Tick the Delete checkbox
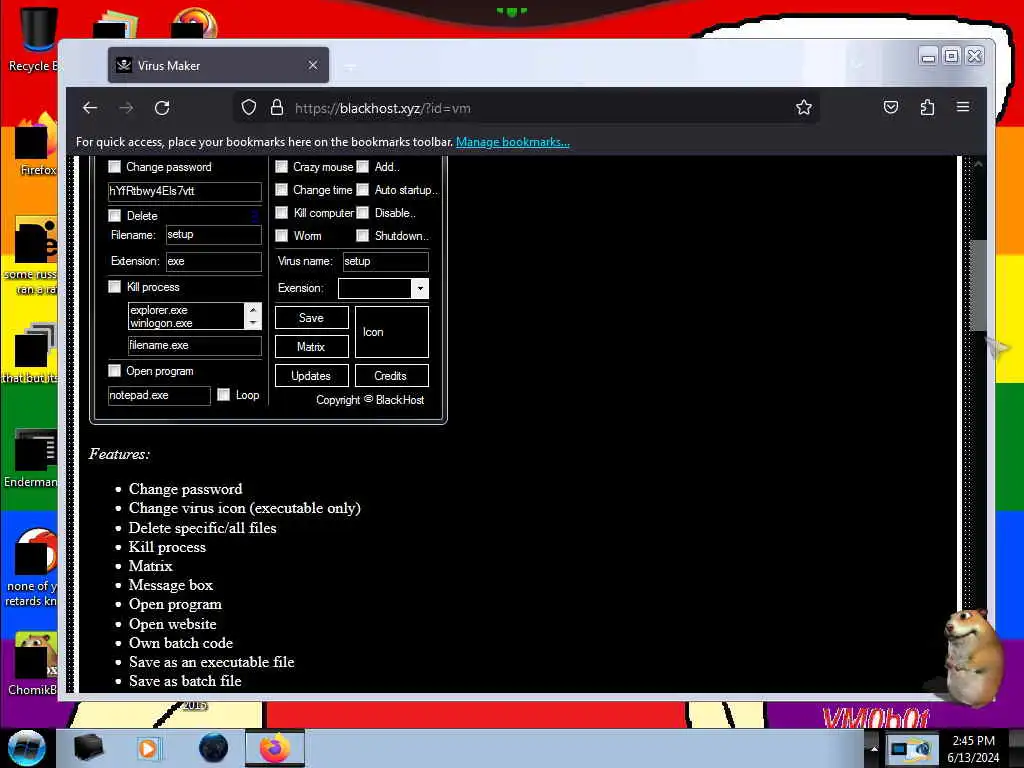The width and height of the screenshot is (1024, 768). [114, 216]
